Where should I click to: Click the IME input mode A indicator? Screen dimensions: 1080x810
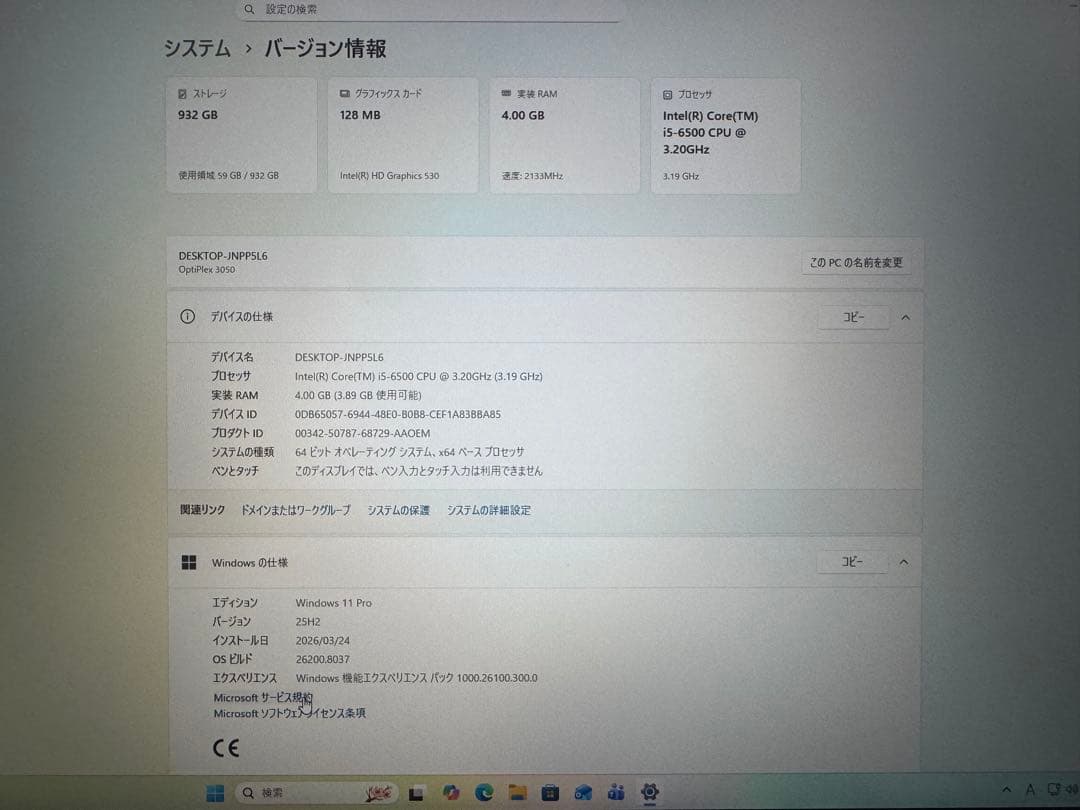1030,790
